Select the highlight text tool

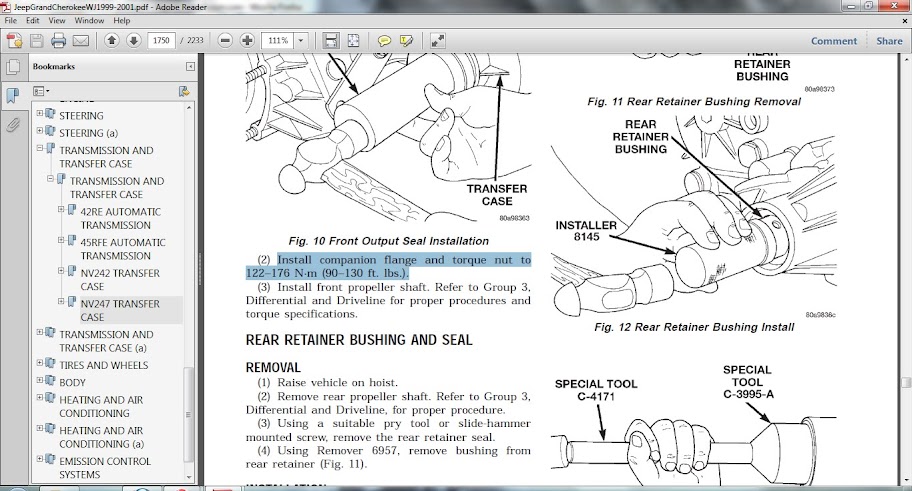pos(406,41)
